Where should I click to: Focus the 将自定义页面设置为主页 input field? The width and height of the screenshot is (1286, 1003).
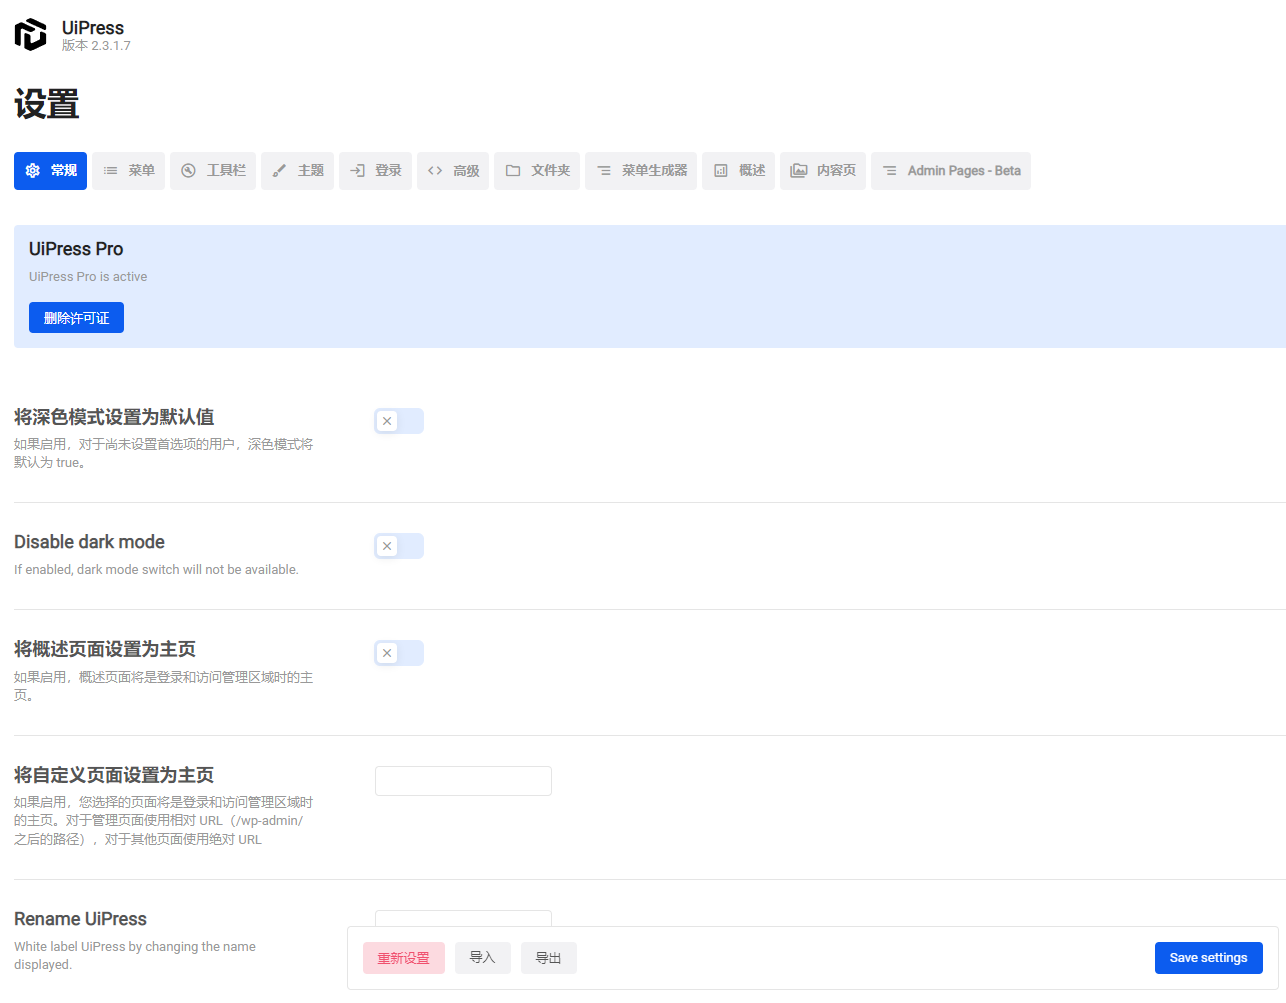463,781
